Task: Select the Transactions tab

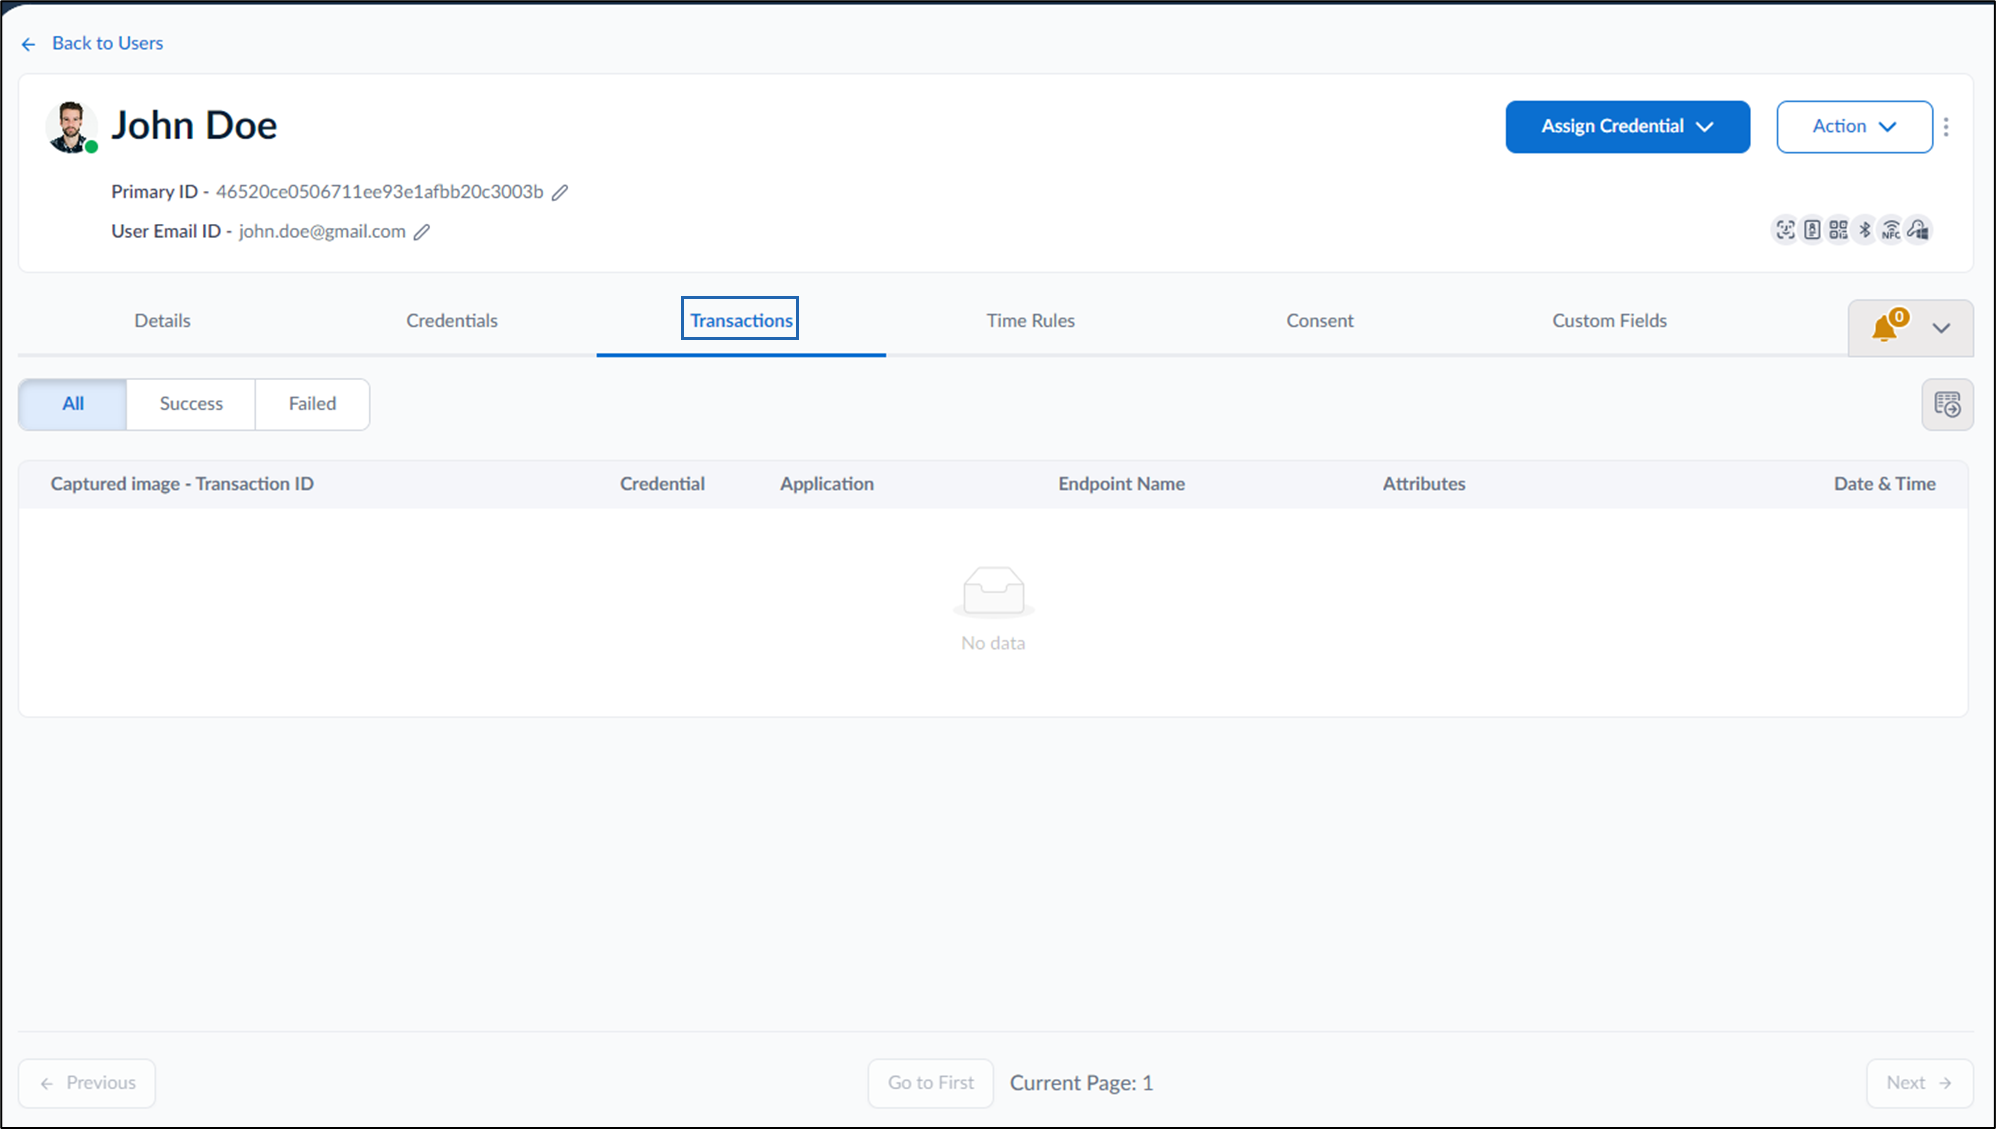Action: (741, 320)
